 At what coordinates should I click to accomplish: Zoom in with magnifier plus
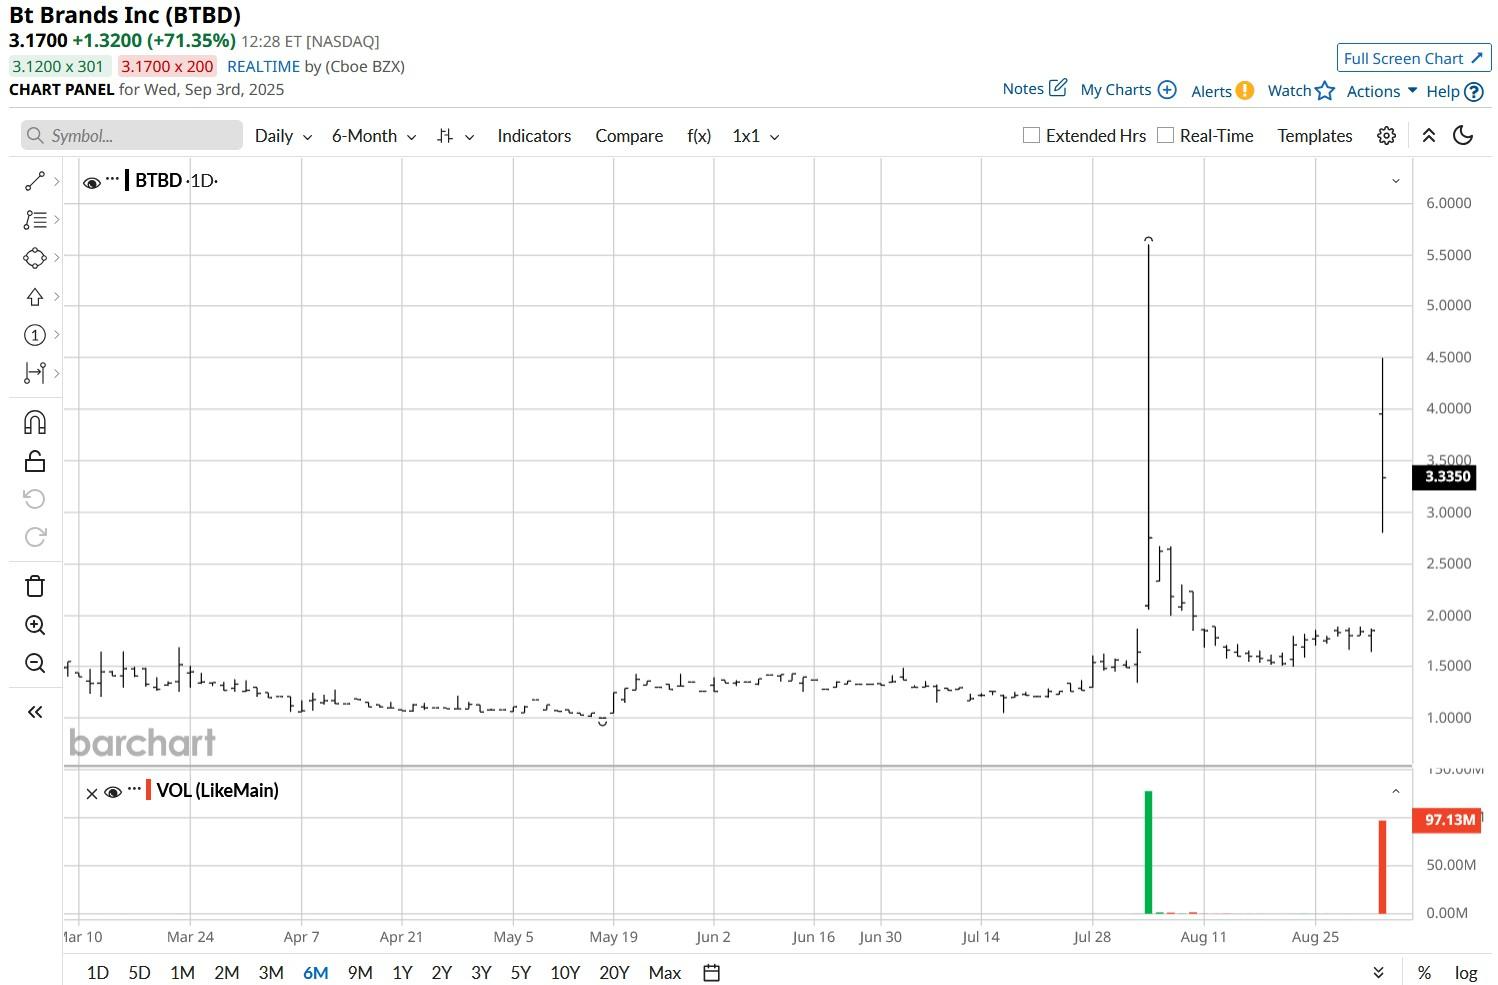point(34,625)
